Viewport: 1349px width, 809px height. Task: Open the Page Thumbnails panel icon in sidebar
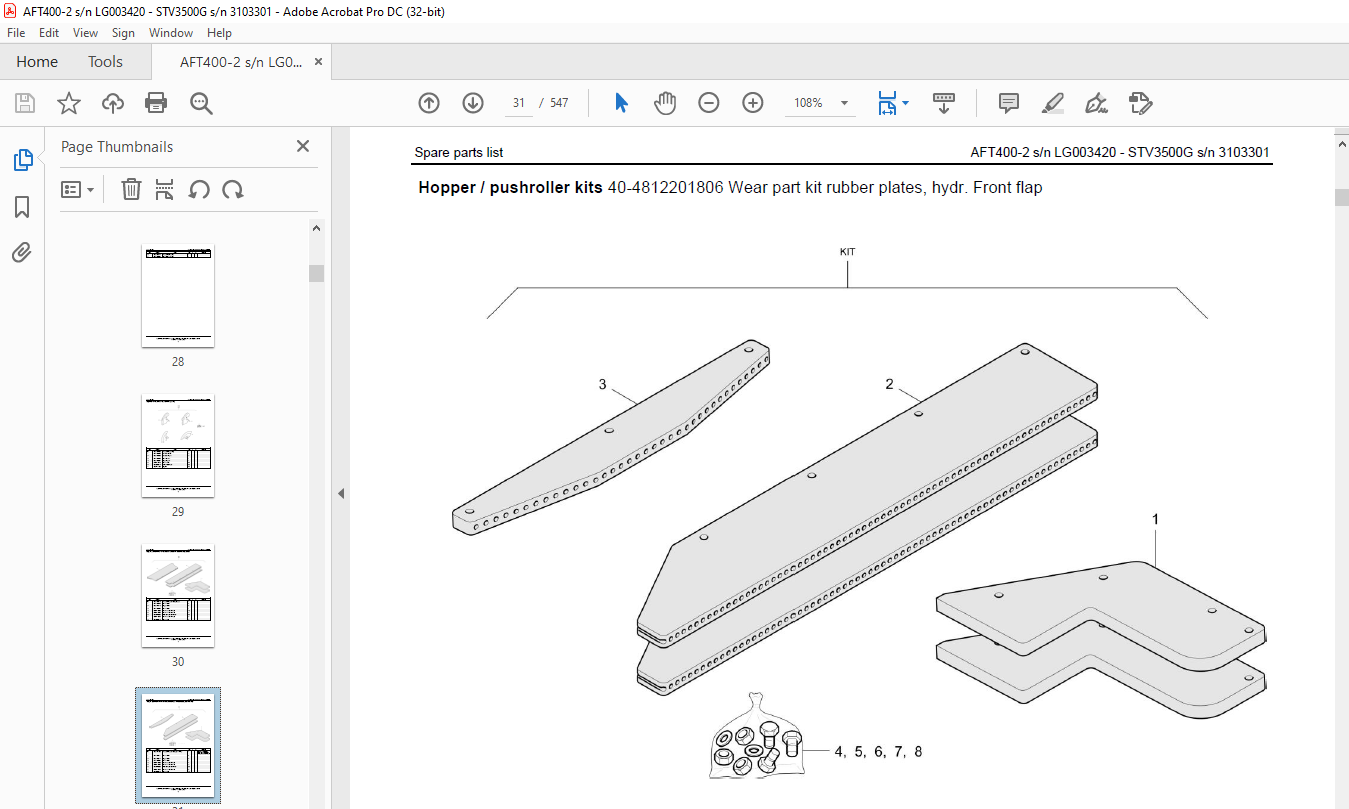[22, 160]
